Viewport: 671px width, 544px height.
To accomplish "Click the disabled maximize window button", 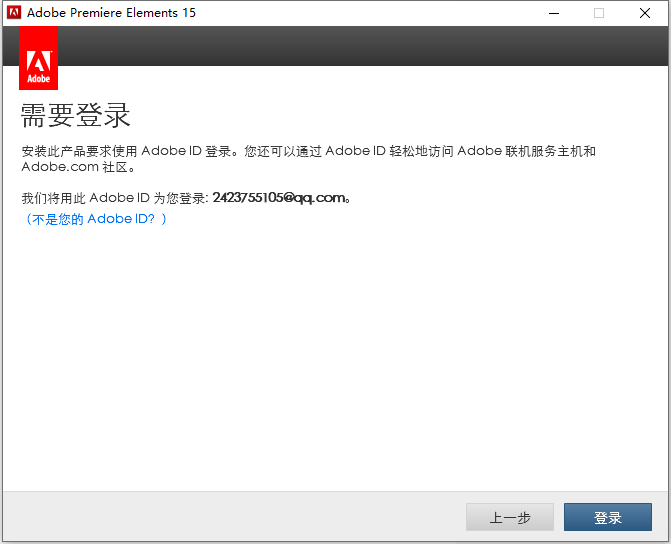I will click(599, 13).
